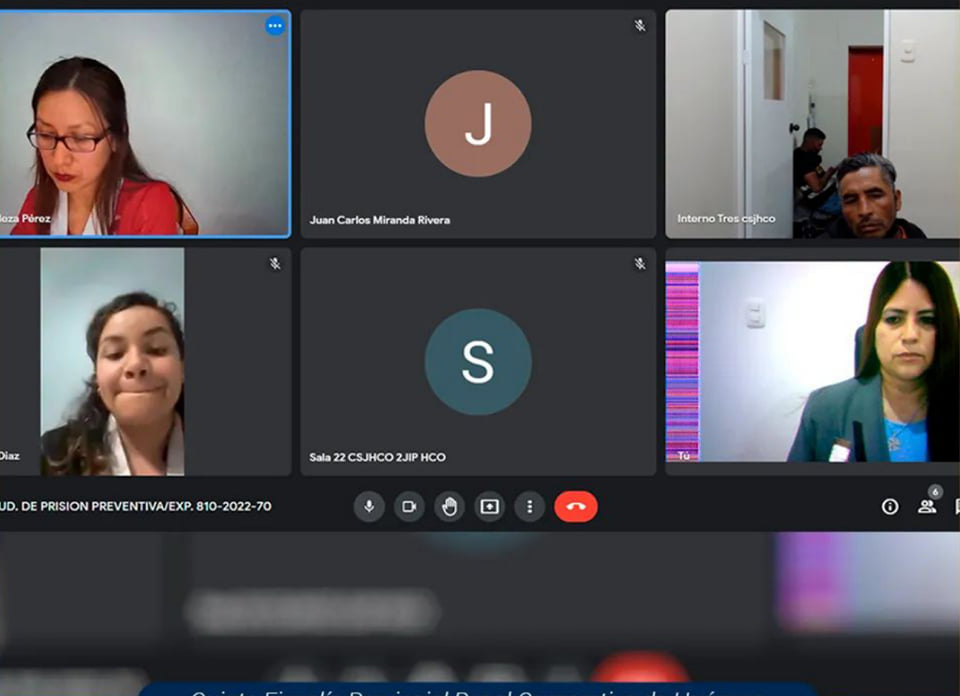This screenshot has height=696, width=960.
Task: Open more options in the call toolbar
Action: point(529,506)
